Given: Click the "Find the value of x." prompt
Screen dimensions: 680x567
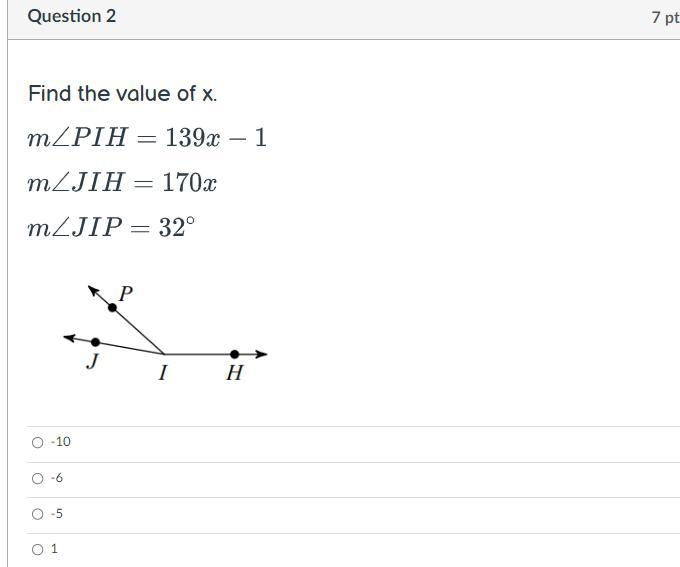Looking at the screenshot, I should (122, 94).
